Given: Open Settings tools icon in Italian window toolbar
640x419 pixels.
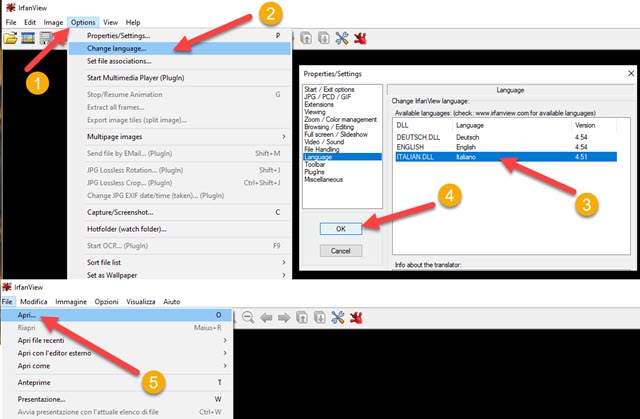Looking at the screenshot, I should (338, 317).
